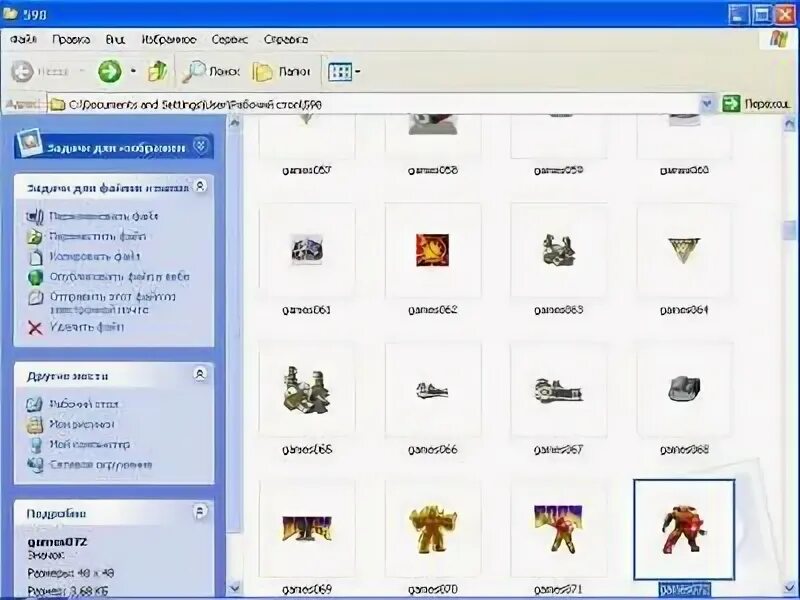Click the Back (Назад) navigation button
The height and width of the screenshot is (600, 800).
40,71
